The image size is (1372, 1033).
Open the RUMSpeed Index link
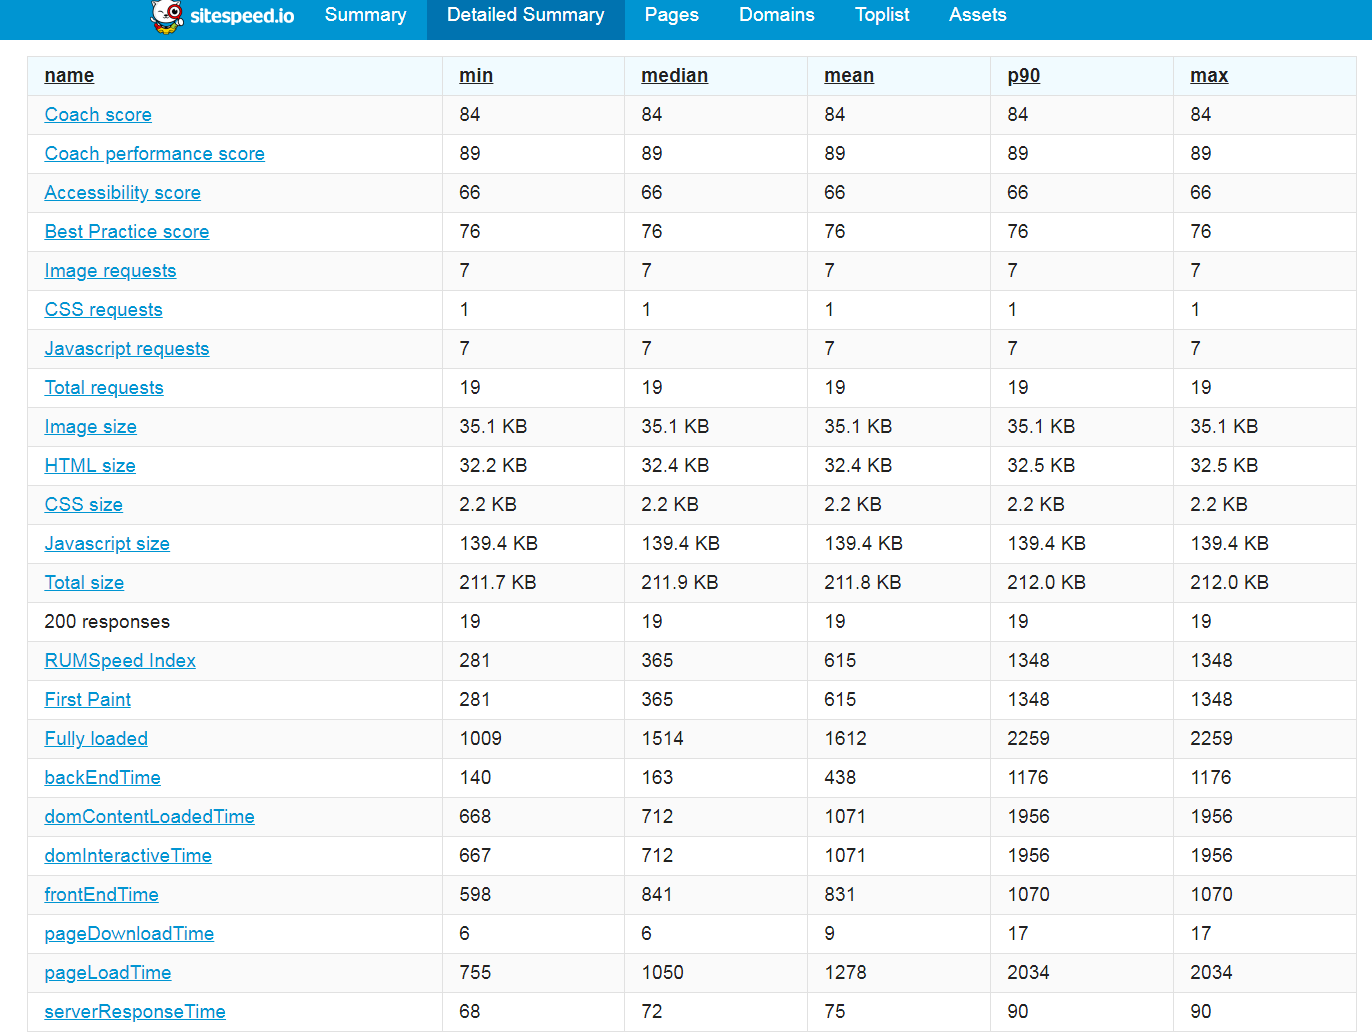pos(120,661)
